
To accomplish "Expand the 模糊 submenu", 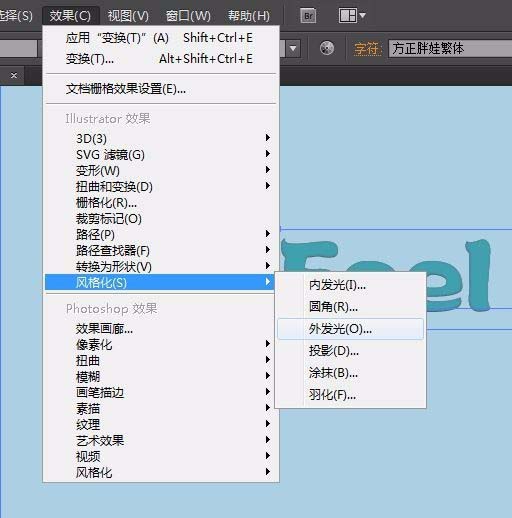I will [161, 376].
